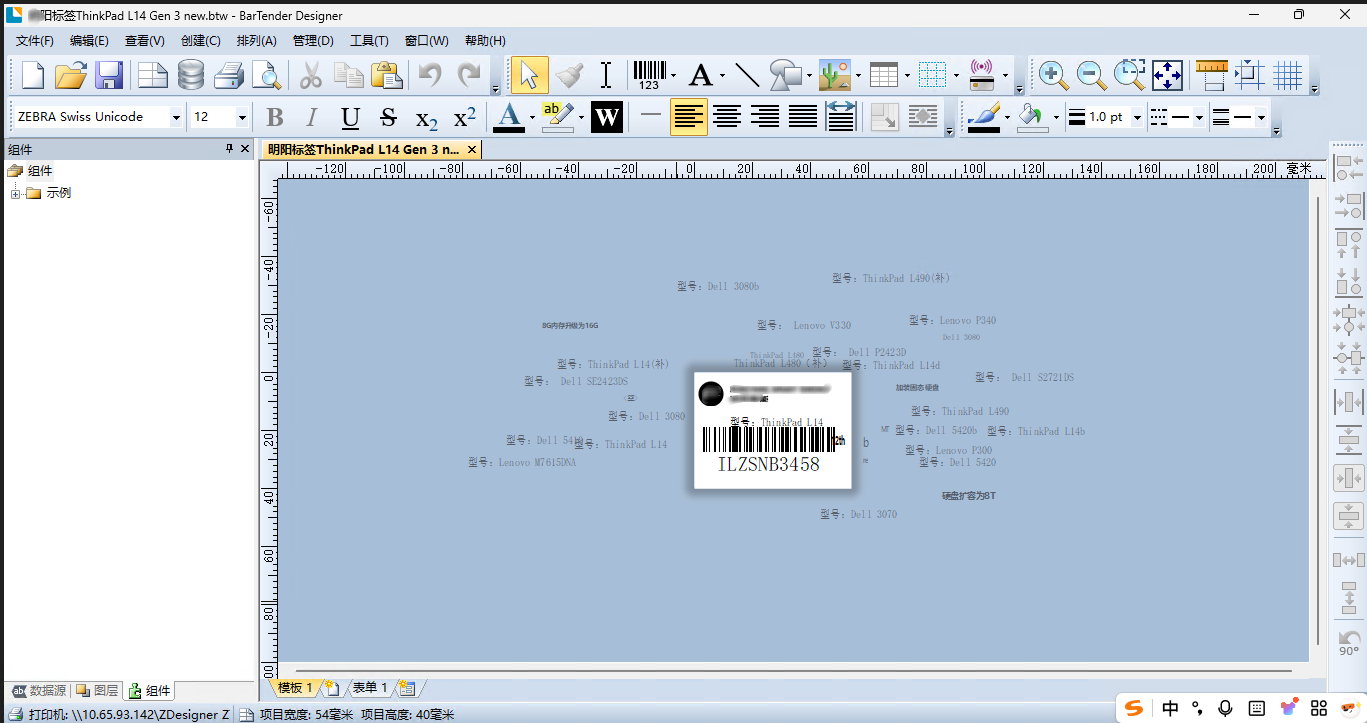This screenshot has height=723, width=1367.
Task: Click the microphone icon in IME bar
Action: (x=1225, y=708)
